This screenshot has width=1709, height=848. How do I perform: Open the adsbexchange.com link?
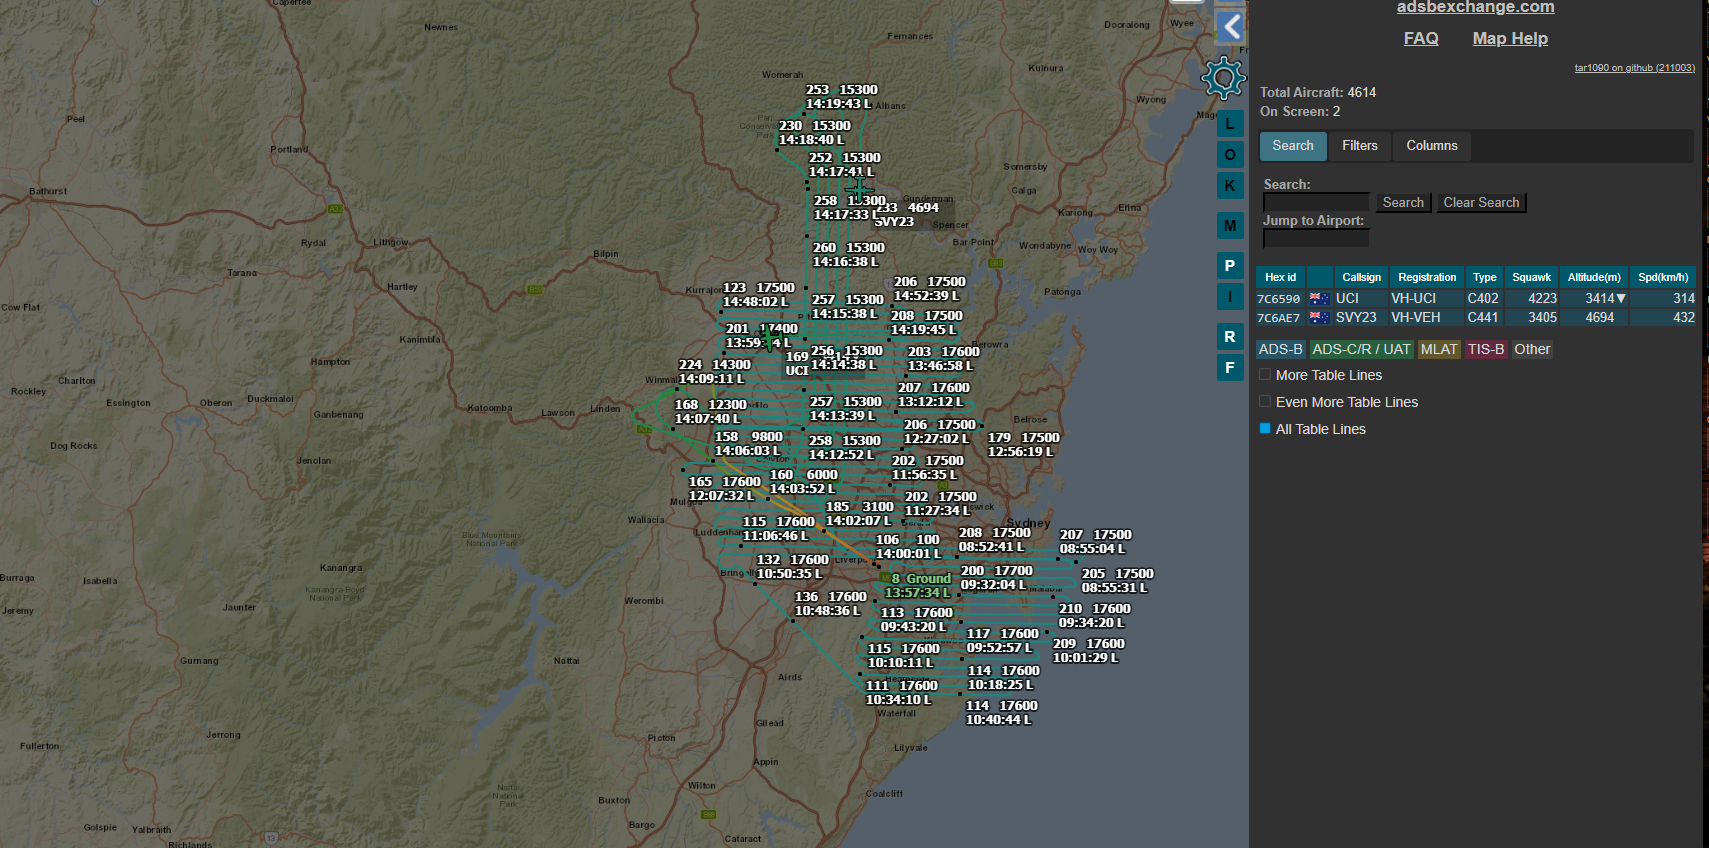click(x=1476, y=7)
